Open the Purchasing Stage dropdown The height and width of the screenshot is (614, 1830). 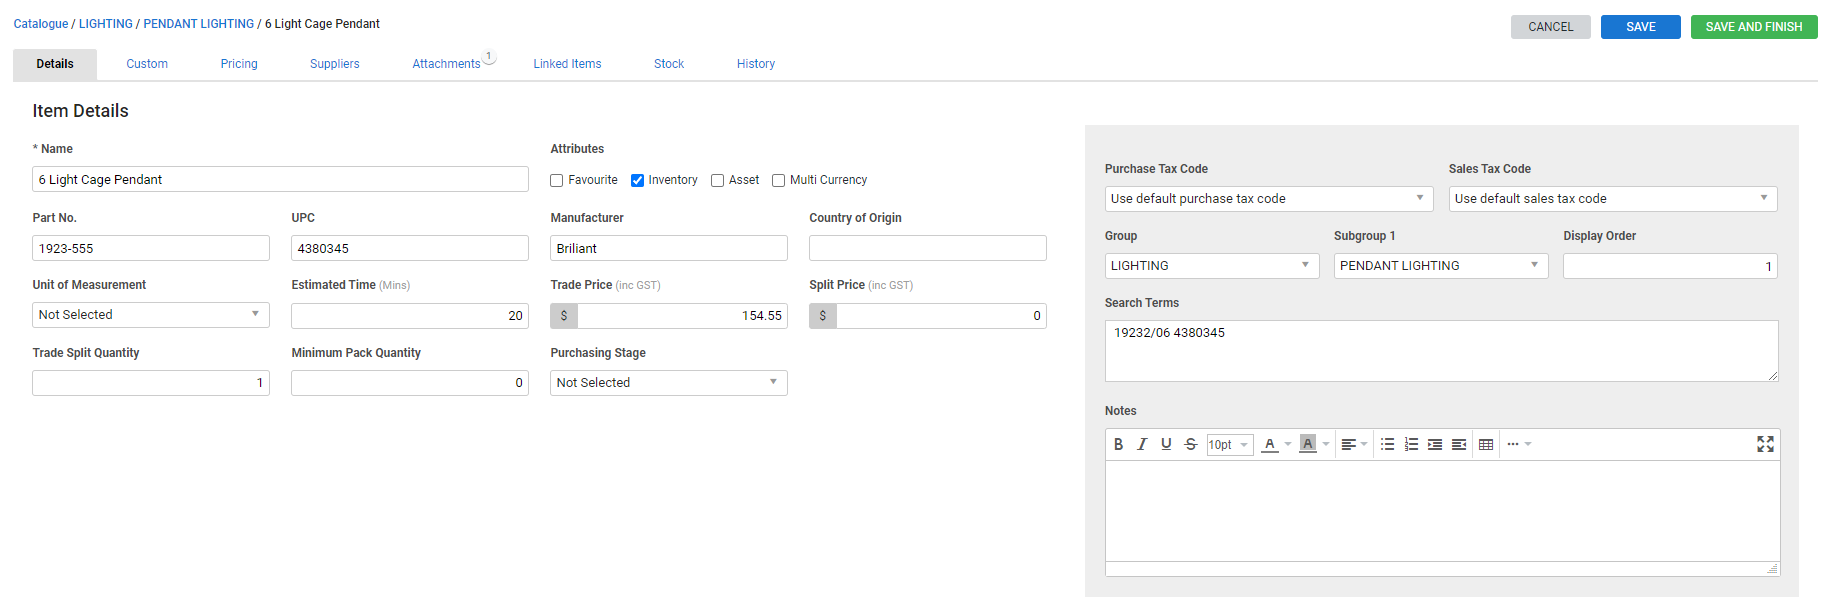tap(669, 383)
